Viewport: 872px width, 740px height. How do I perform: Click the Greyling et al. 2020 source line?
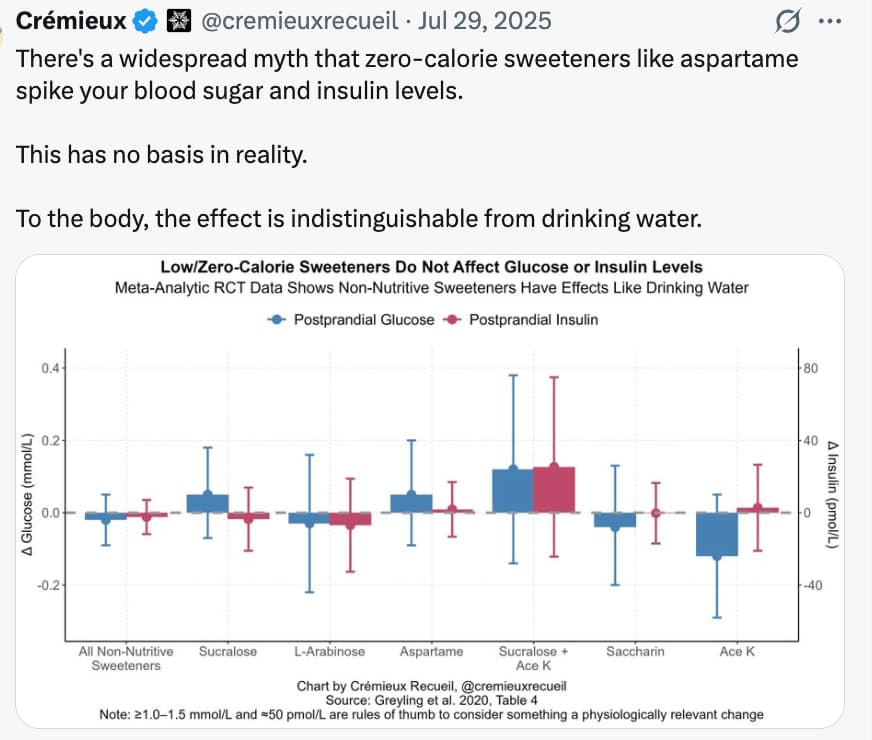[x=431, y=701]
